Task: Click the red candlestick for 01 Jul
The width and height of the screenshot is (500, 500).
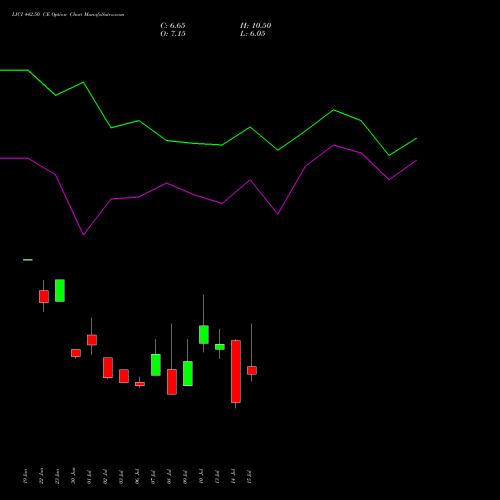Action: click(92, 340)
